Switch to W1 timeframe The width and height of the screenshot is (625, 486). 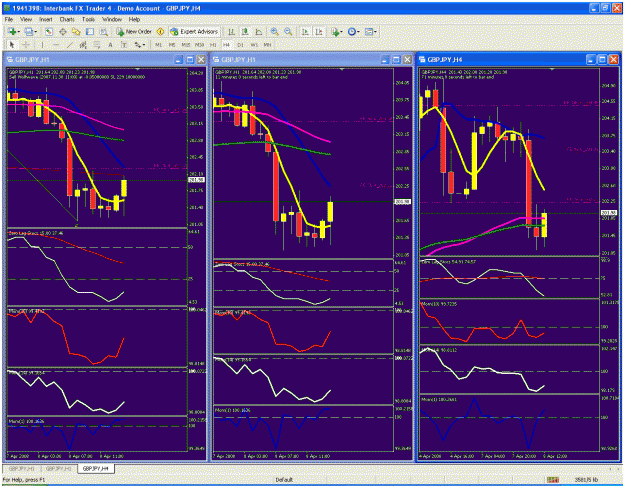(x=254, y=45)
